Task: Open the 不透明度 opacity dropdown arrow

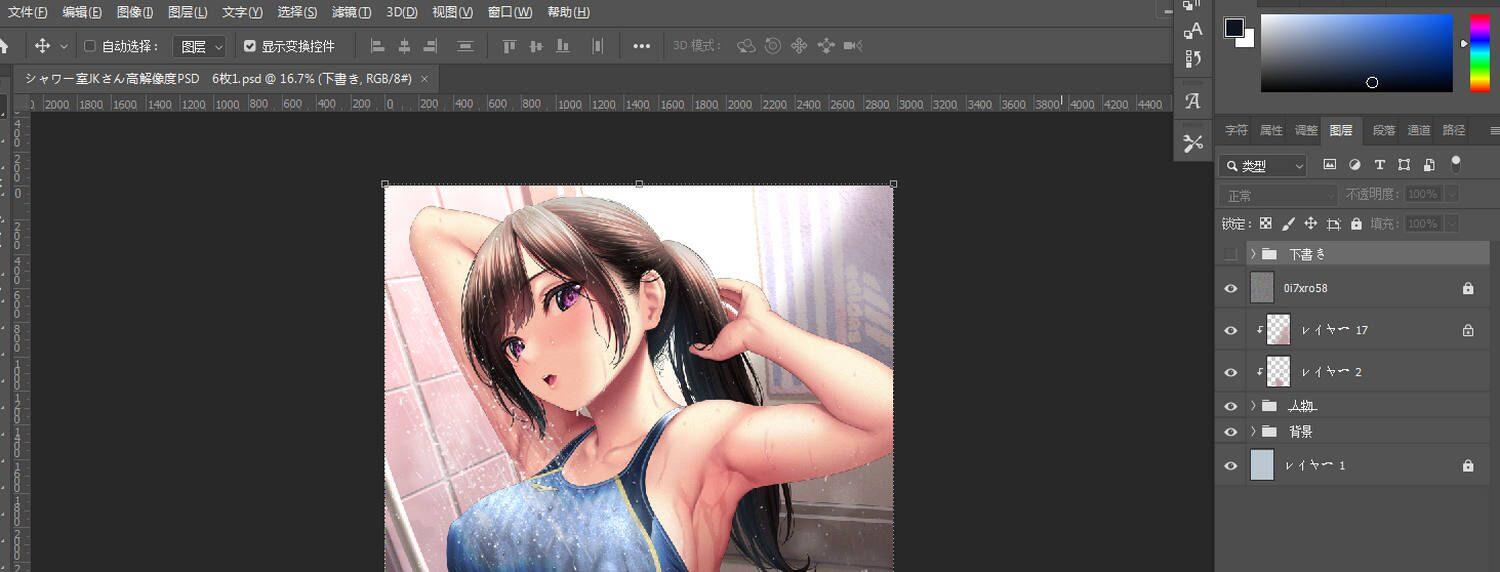Action: coord(1452,194)
